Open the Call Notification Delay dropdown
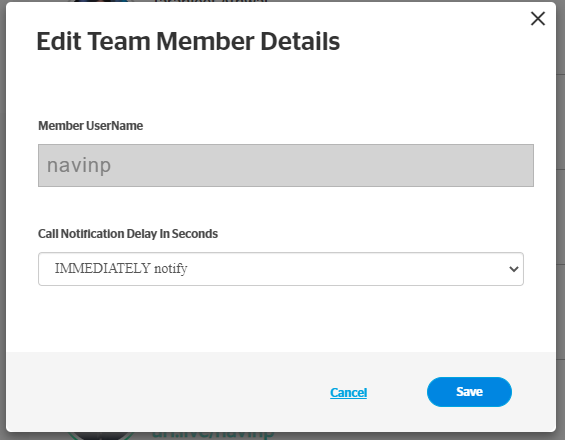Screen dimensions: 565x440 [281, 269]
